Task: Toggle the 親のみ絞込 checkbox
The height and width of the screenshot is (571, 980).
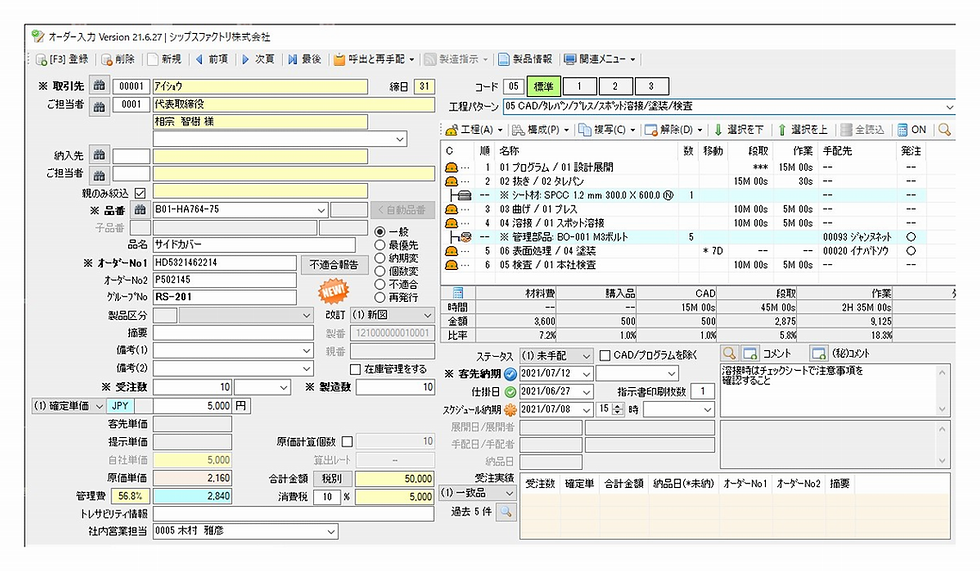Action: [140, 193]
